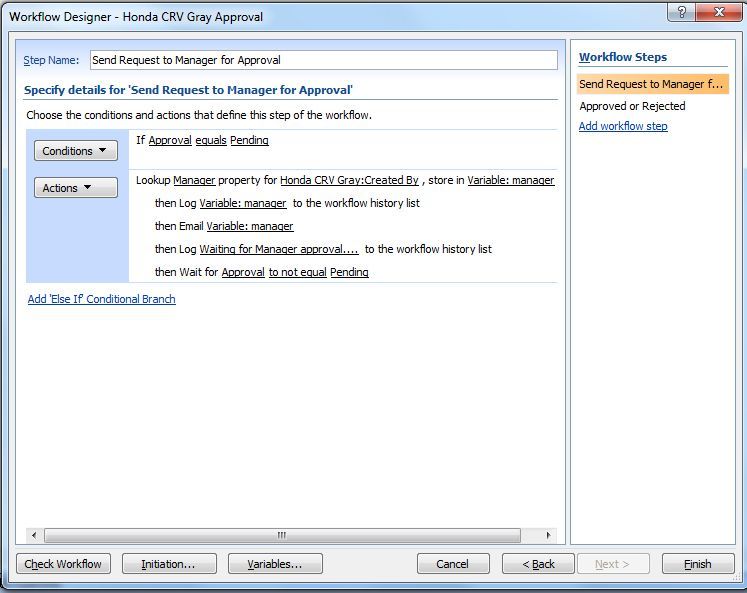The image size is (747, 593).
Task: Click the Finish button
Action: [x=698, y=564]
